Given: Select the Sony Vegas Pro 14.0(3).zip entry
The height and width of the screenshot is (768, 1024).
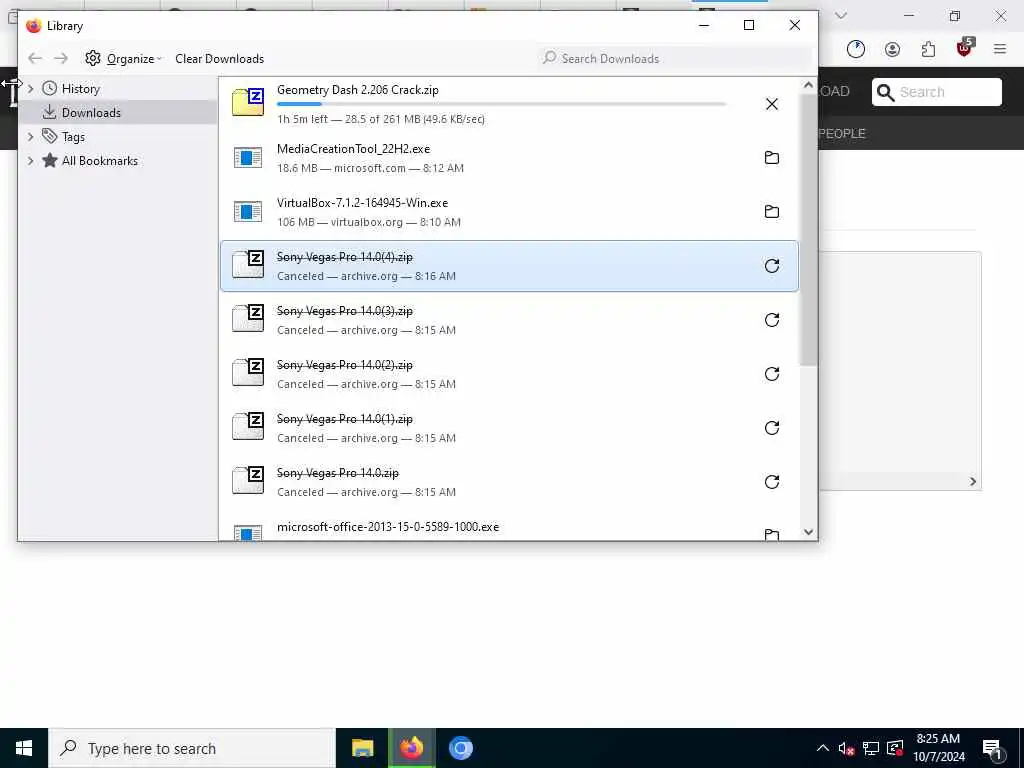Looking at the screenshot, I should coord(509,320).
